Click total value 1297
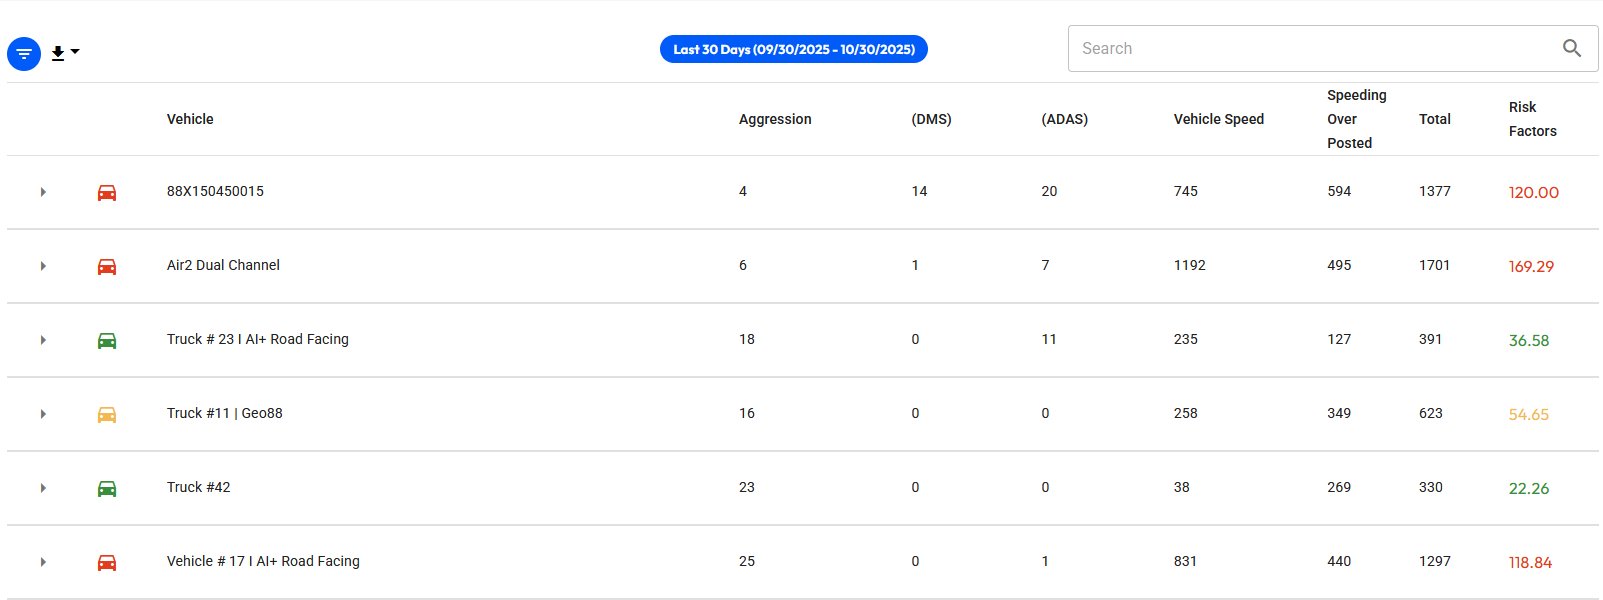Screen dimensions: 1603x600 tap(1435, 561)
